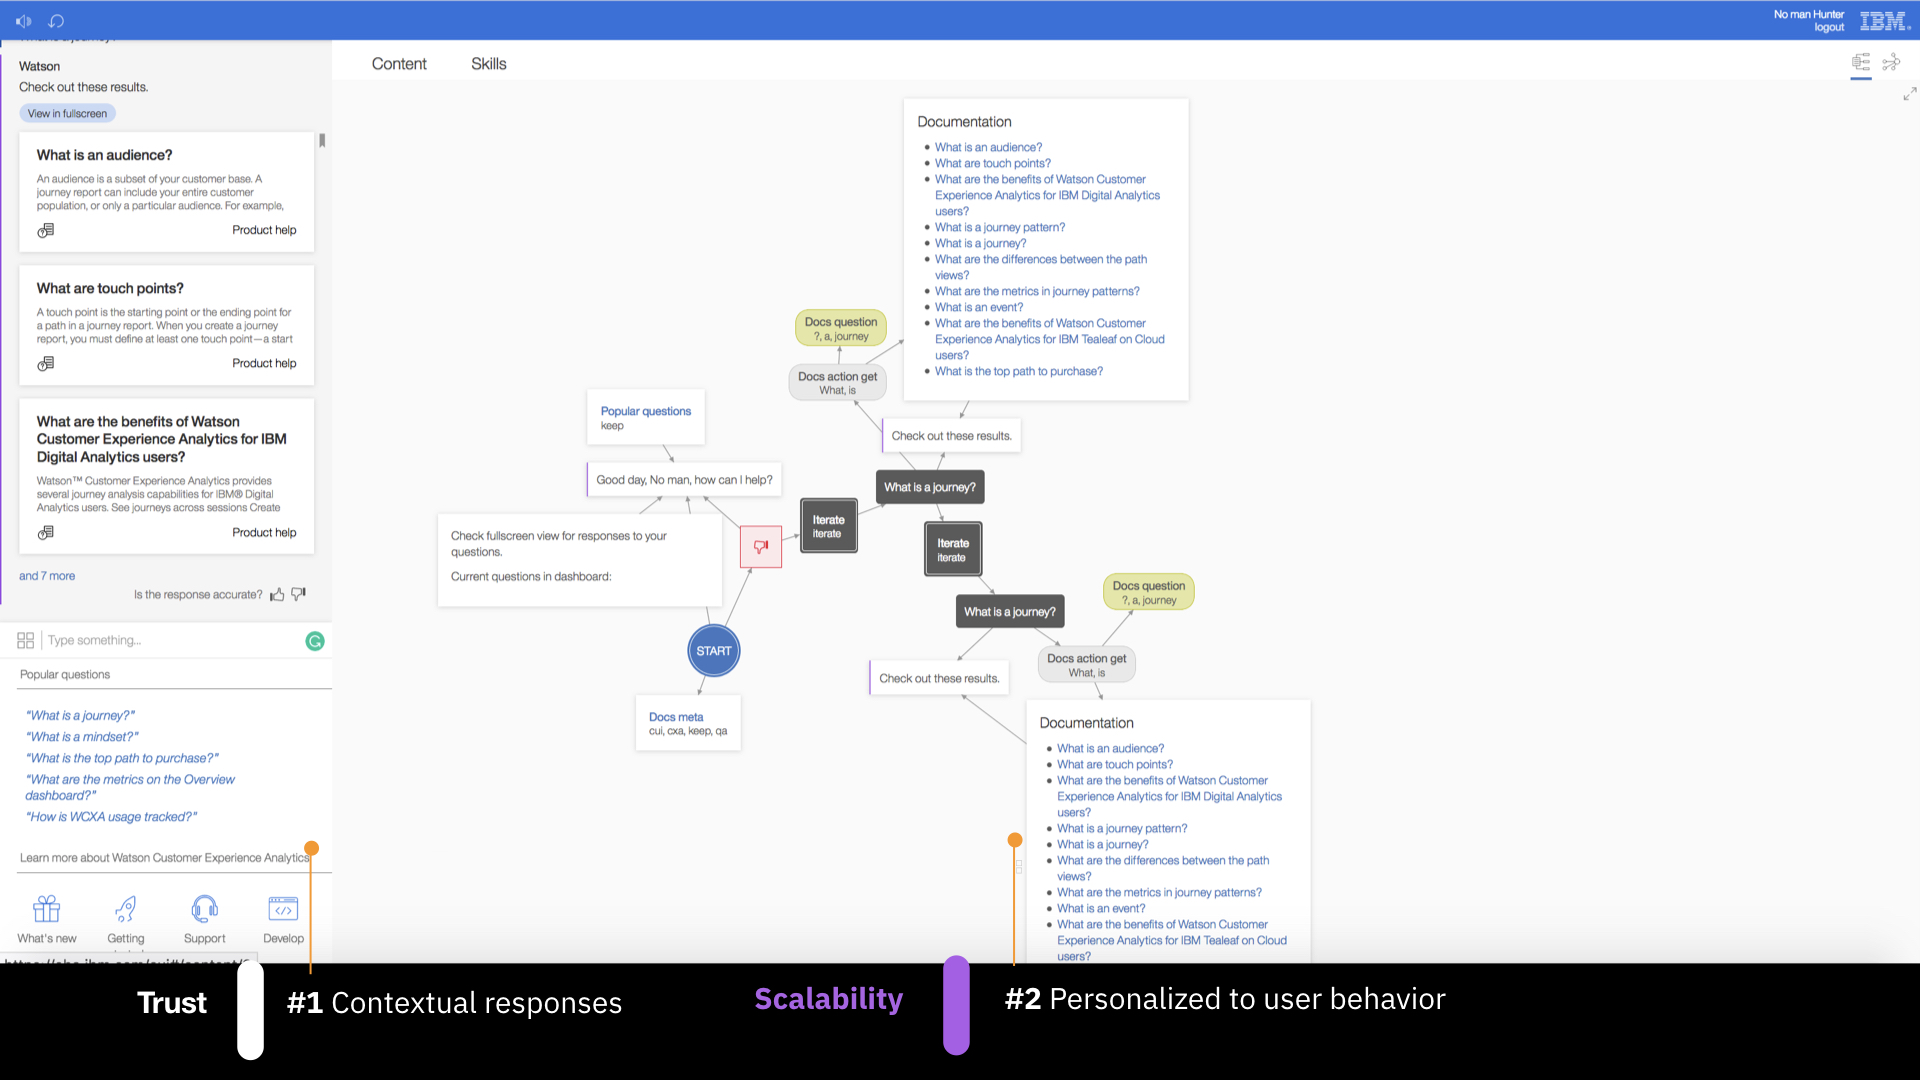
Task: Open the grid menu icon beside input
Action: 26,640
